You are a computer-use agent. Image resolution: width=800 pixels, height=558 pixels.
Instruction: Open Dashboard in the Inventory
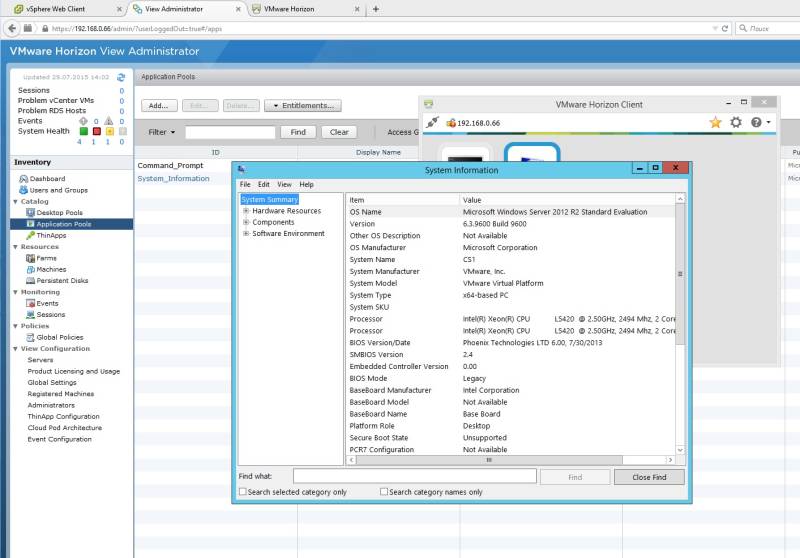pyautogui.click(x=47, y=179)
